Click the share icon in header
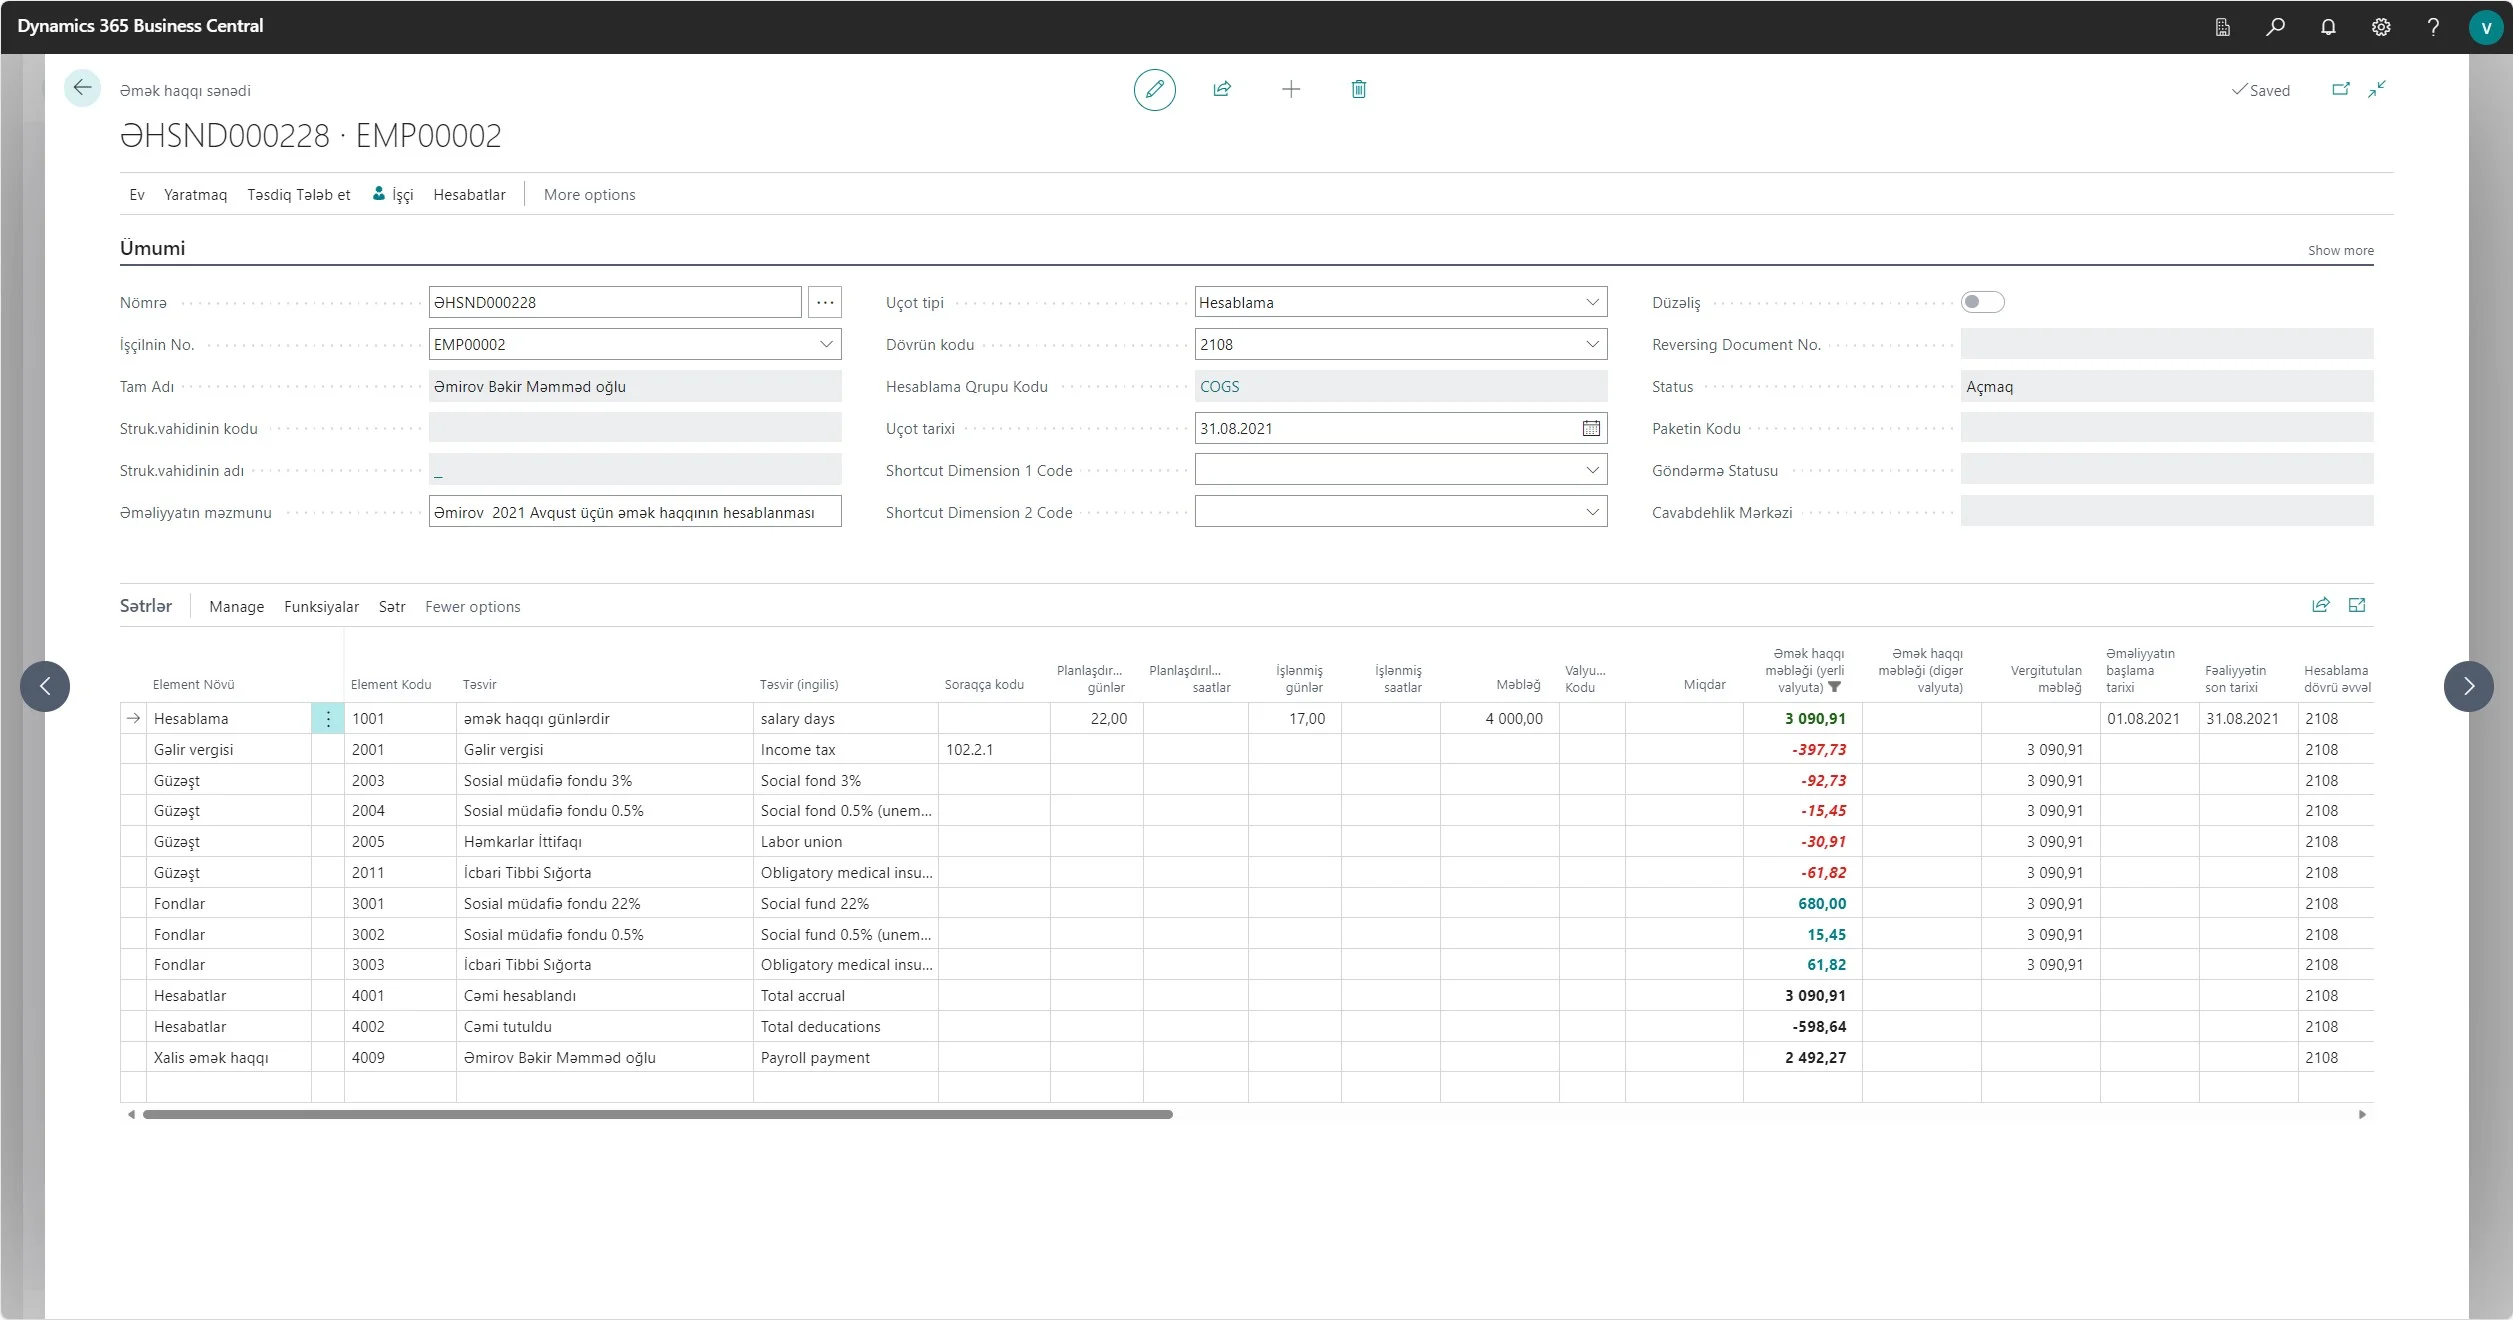Viewport: 2513px width, 1320px height. coord(1222,90)
